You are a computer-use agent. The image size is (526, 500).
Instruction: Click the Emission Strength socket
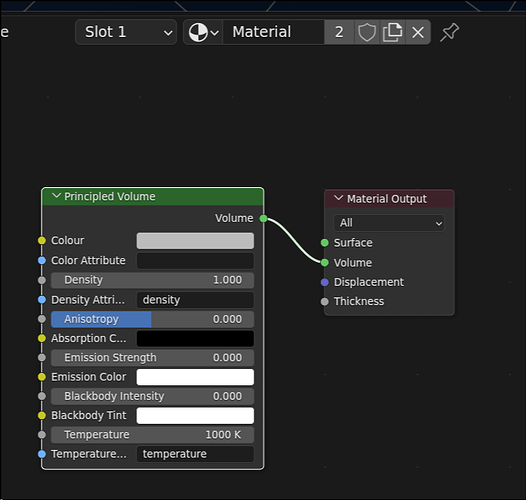[42, 358]
